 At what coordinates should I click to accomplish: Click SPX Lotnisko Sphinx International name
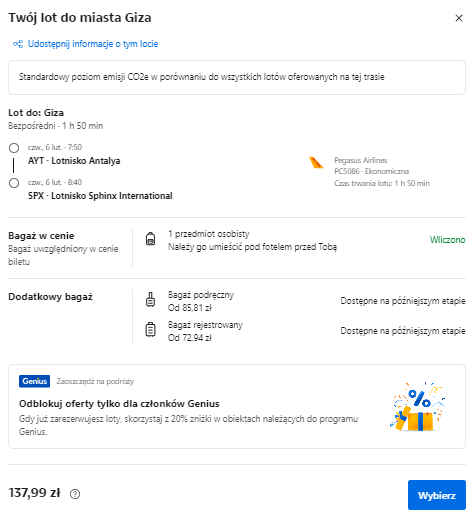pos(100,196)
